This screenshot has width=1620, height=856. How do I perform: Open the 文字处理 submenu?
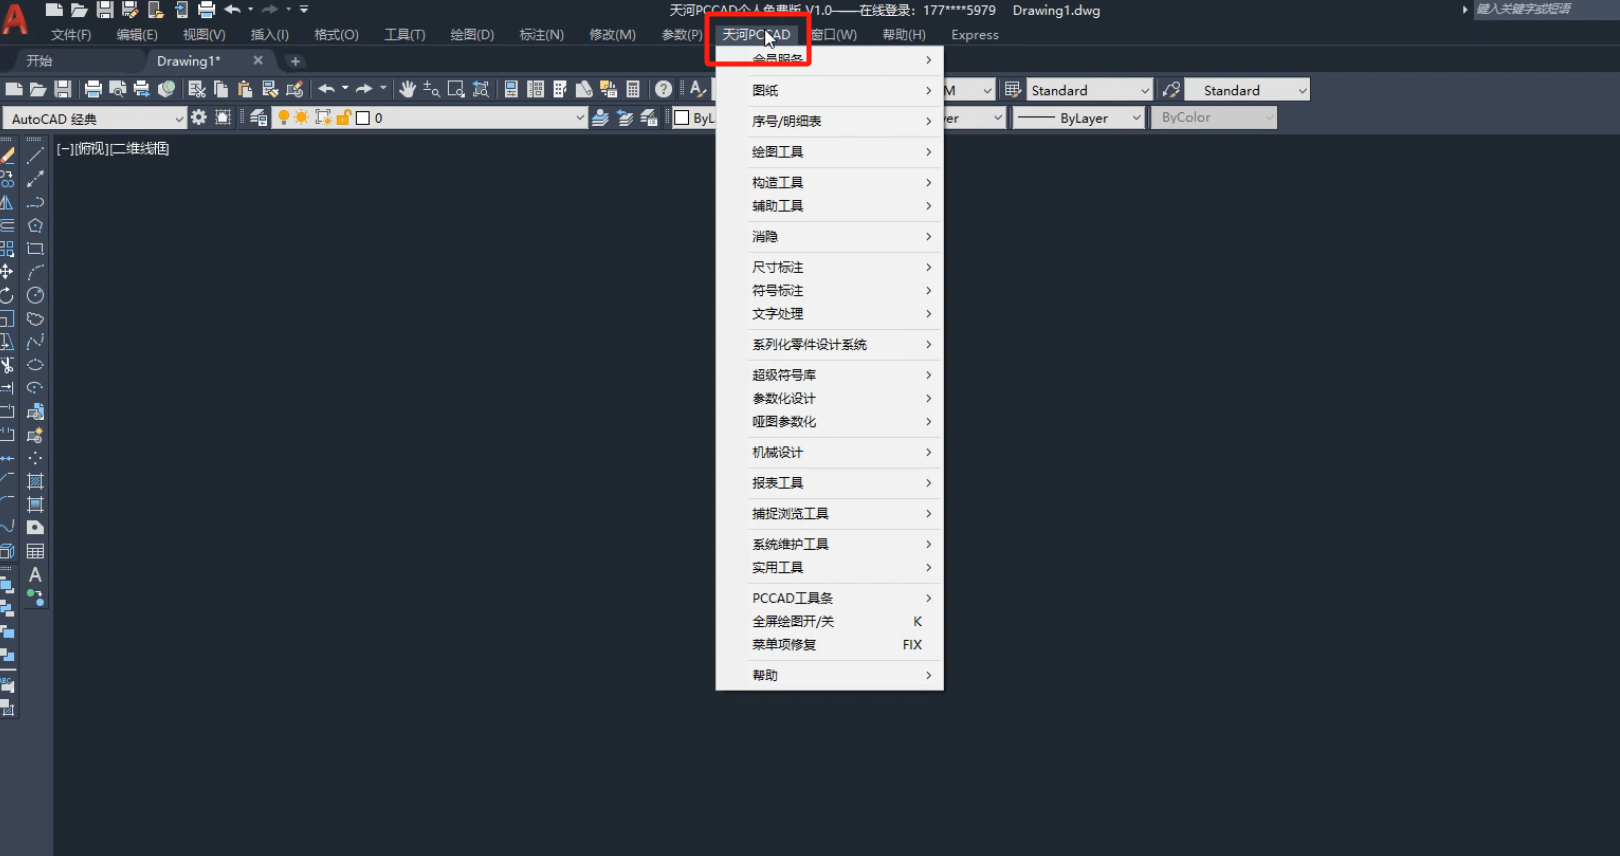[830, 313]
